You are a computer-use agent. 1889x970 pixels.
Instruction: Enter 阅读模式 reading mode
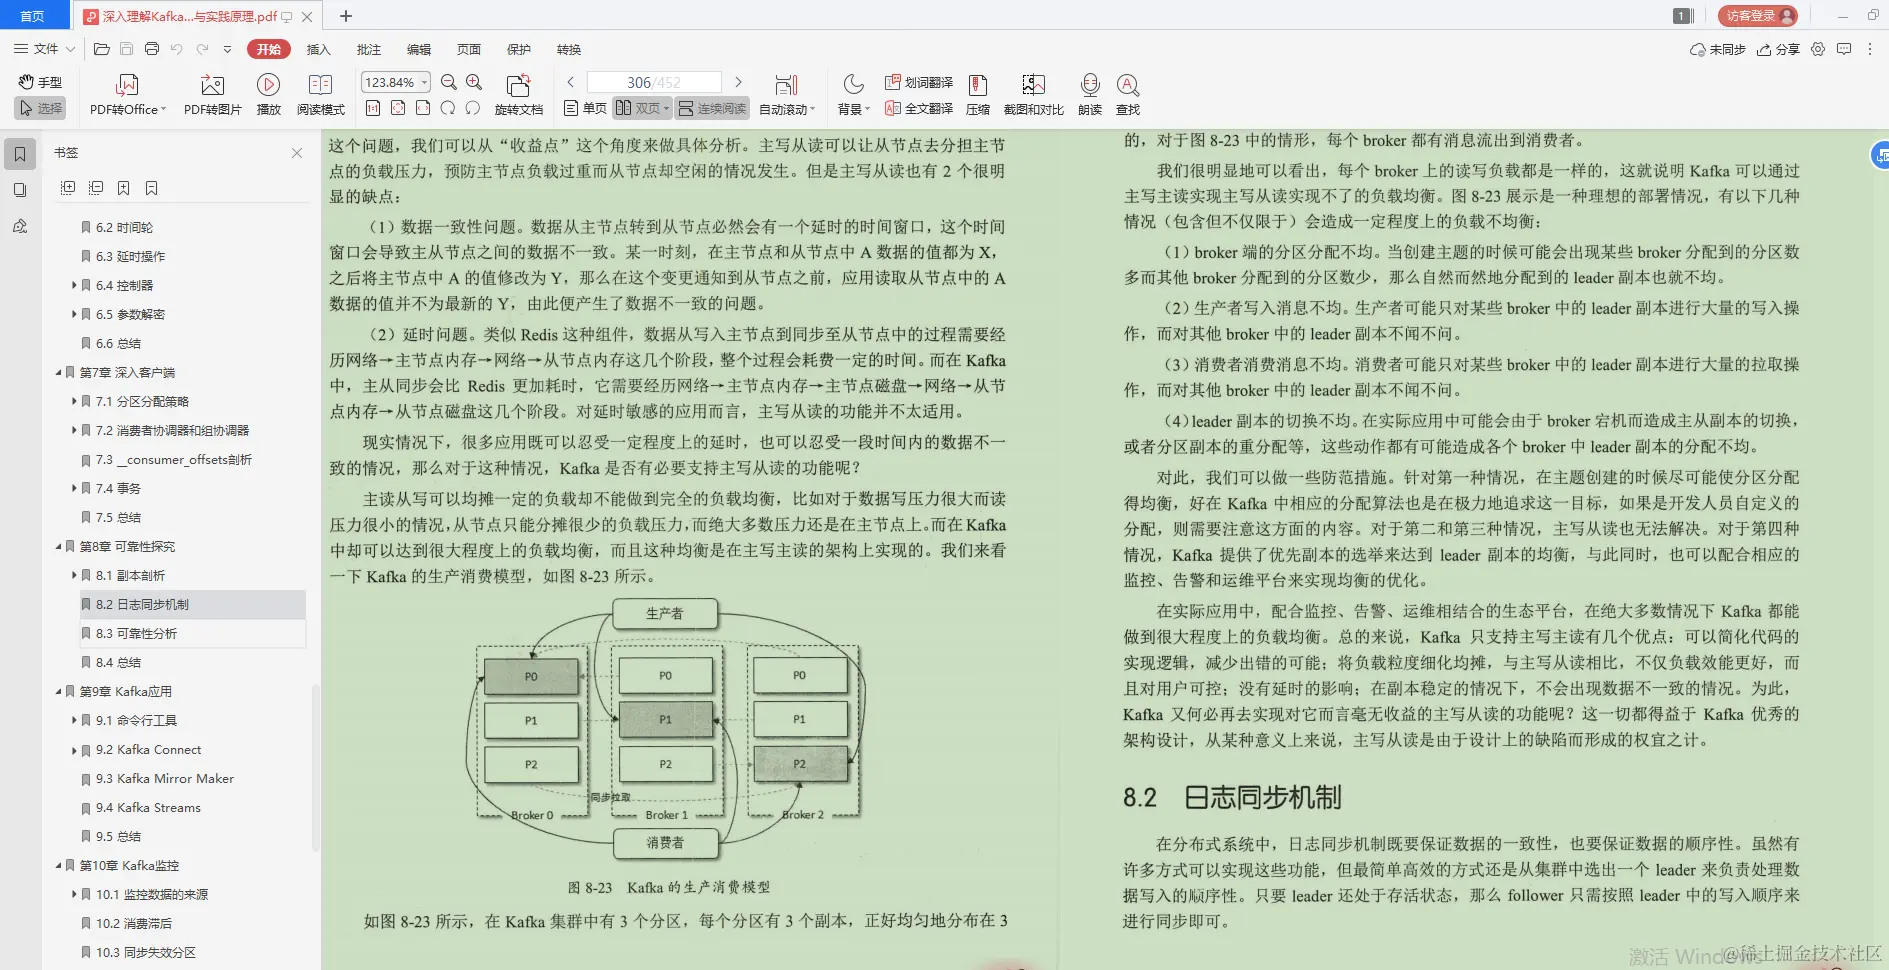point(321,93)
